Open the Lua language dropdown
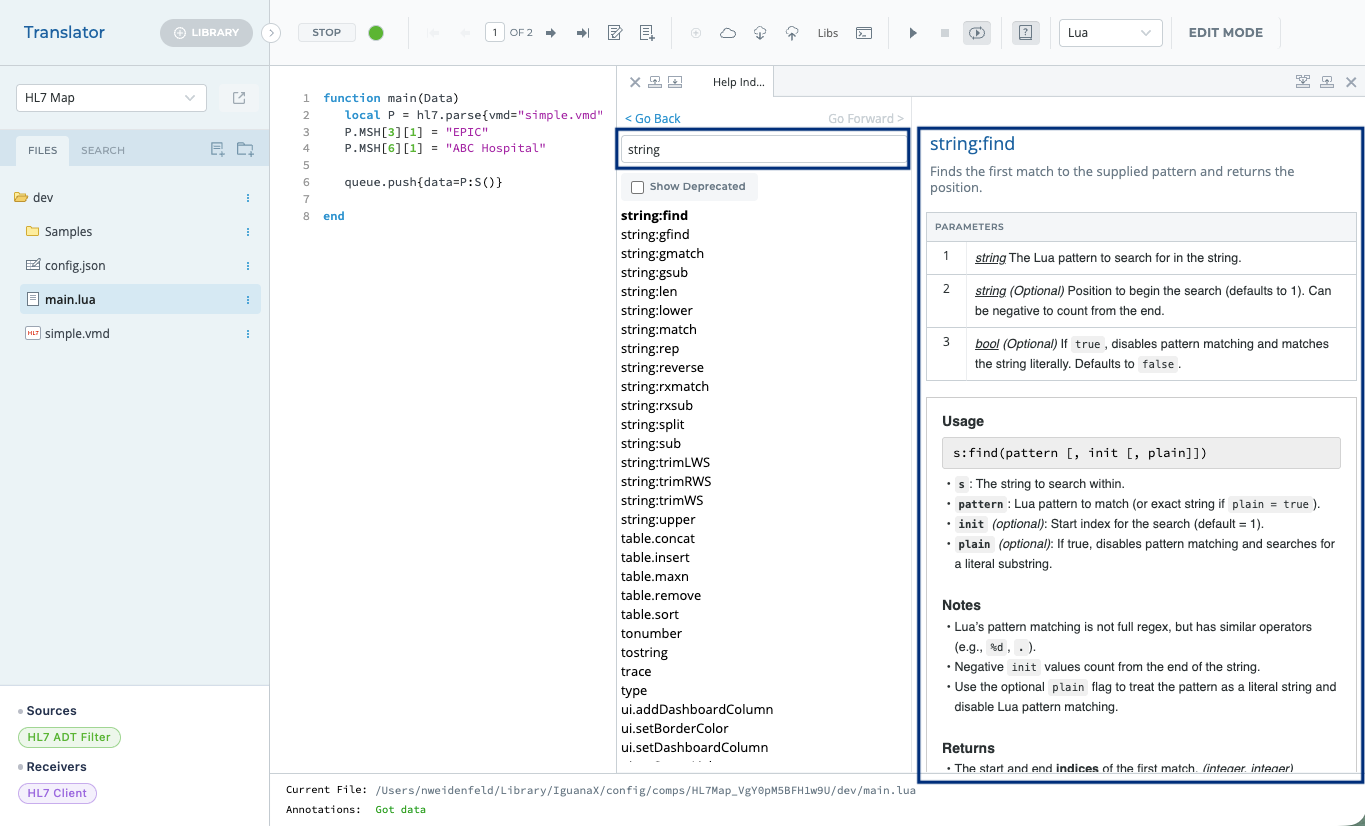This screenshot has height=826, width=1365. (1110, 33)
